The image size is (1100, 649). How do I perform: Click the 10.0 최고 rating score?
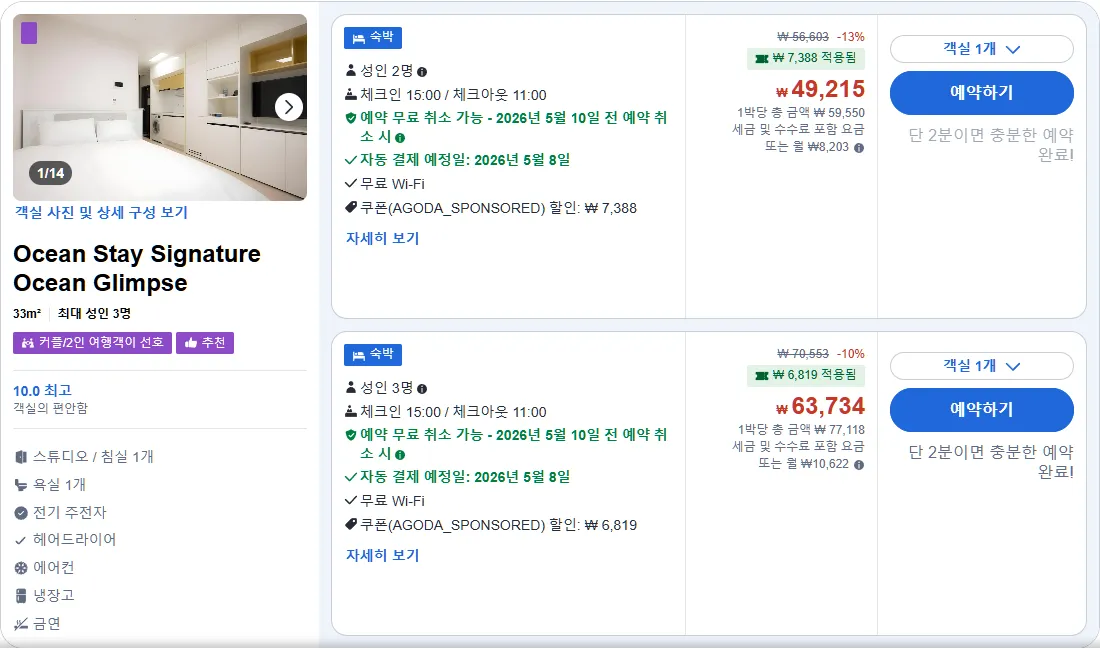pyautogui.click(x=42, y=391)
